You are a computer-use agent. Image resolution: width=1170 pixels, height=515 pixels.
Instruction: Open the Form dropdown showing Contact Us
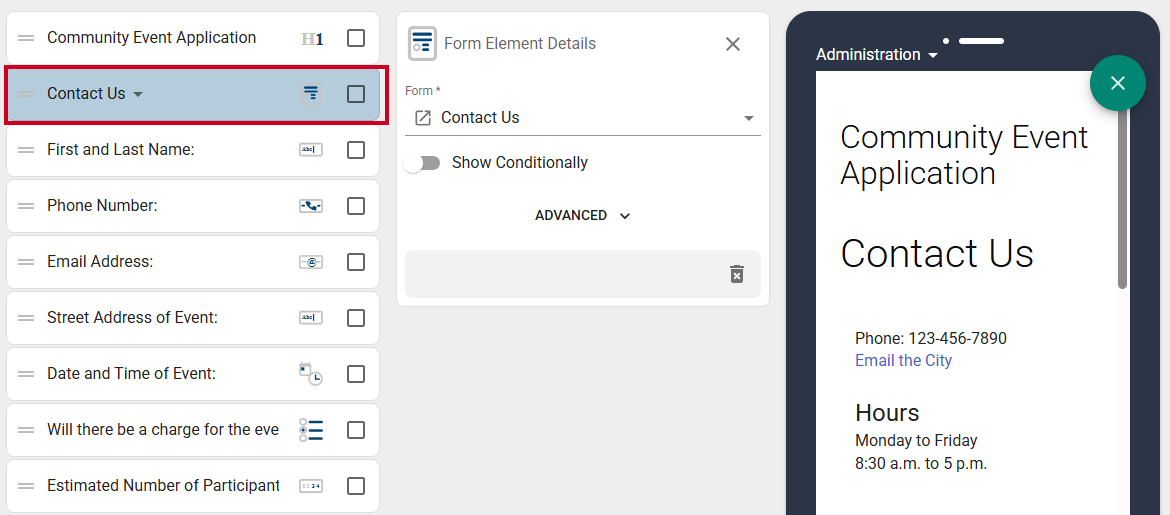(x=583, y=118)
